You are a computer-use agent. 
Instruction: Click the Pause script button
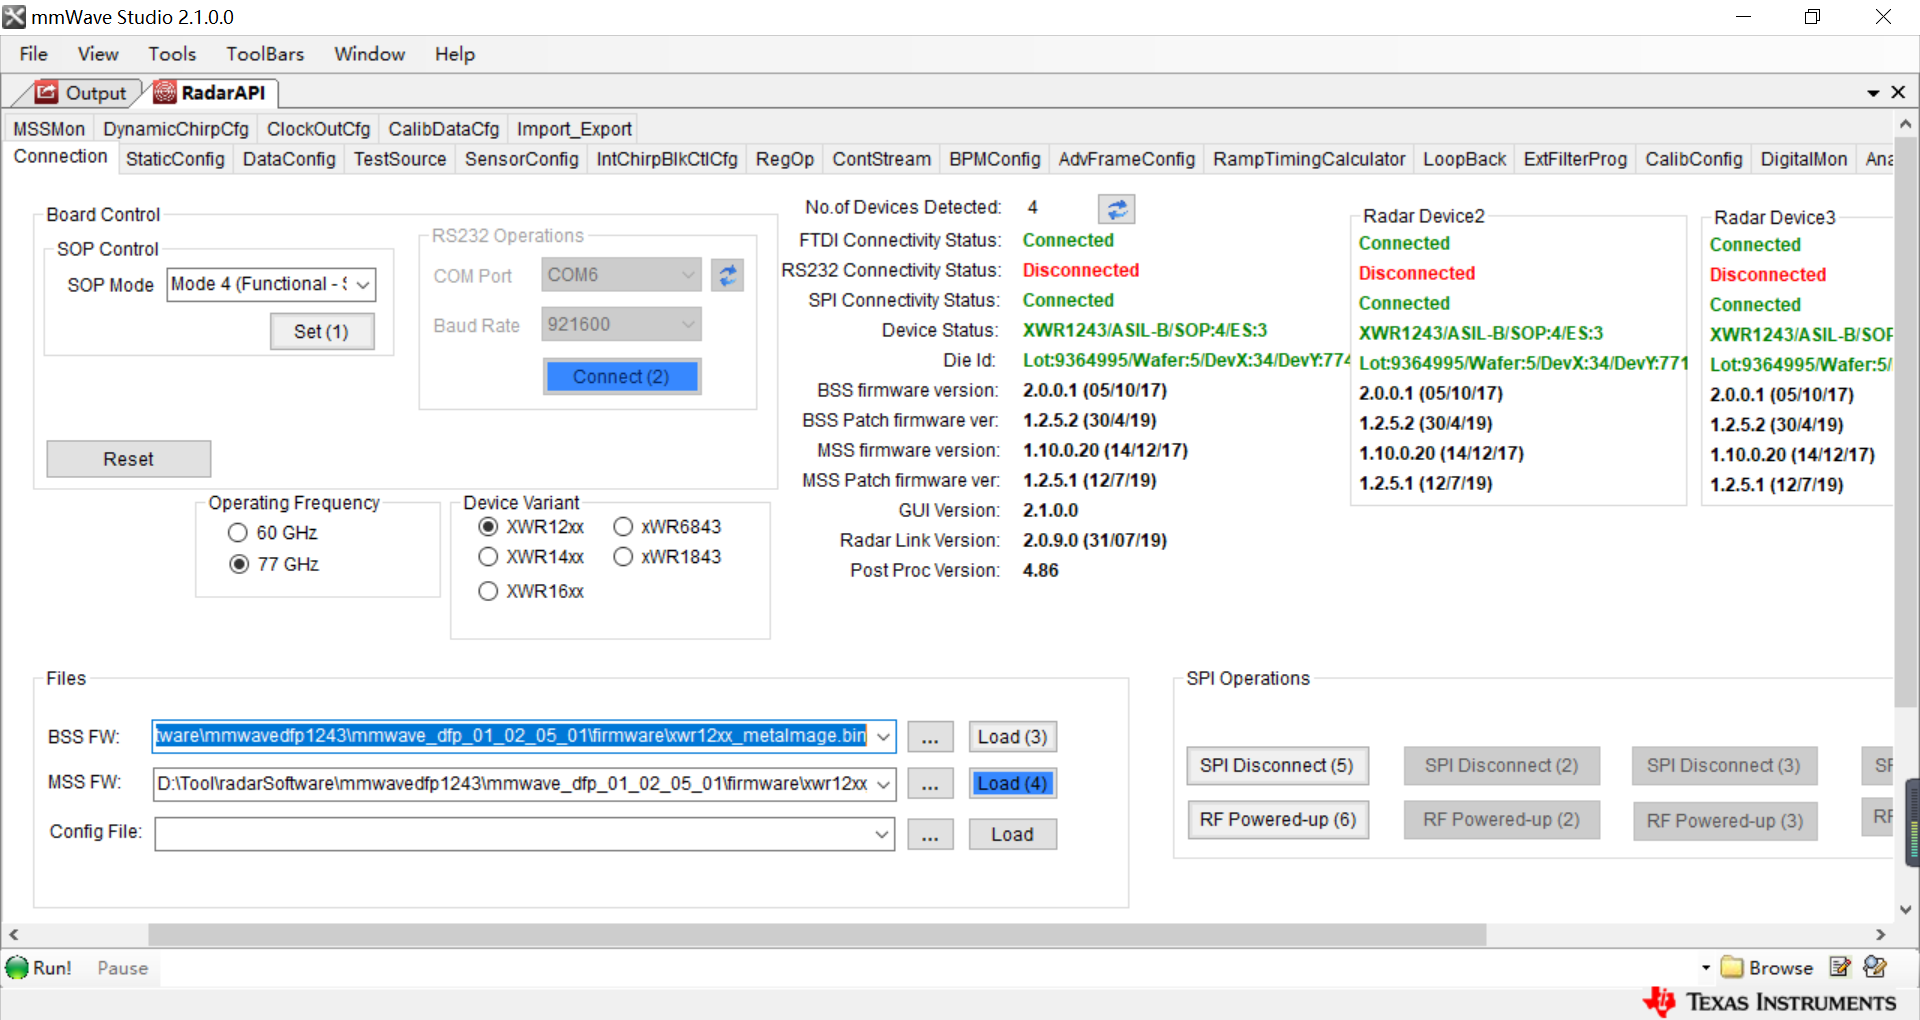(x=122, y=968)
